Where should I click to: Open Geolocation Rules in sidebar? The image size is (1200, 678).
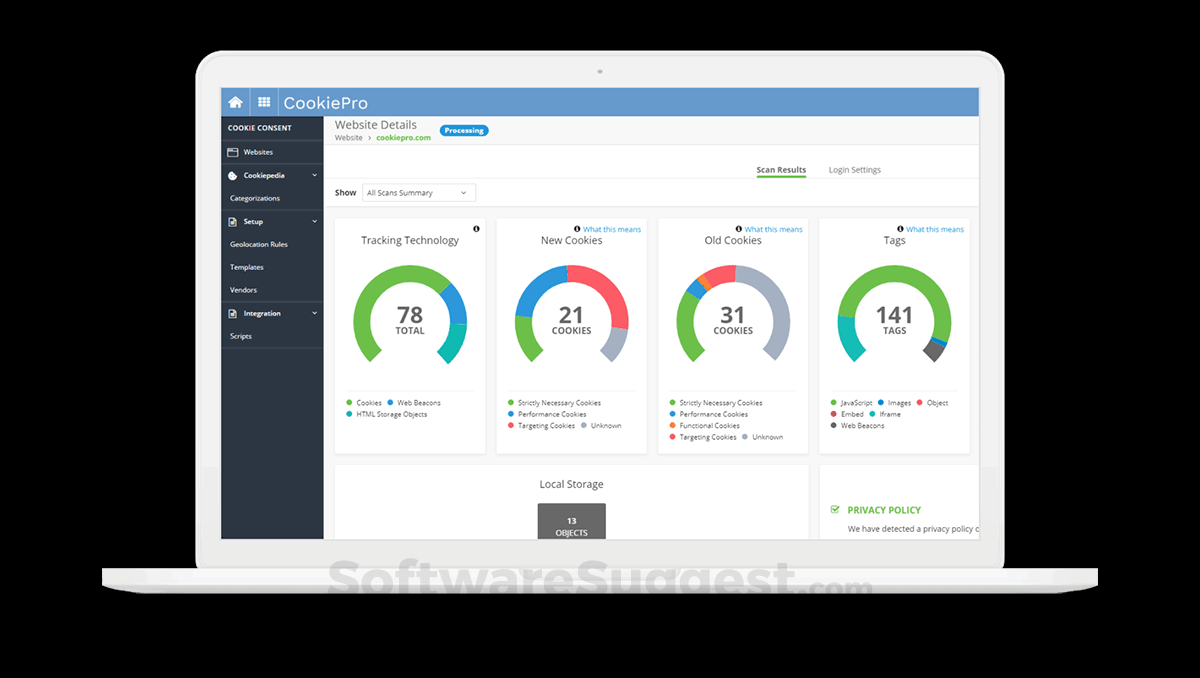[x=259, y=244]
